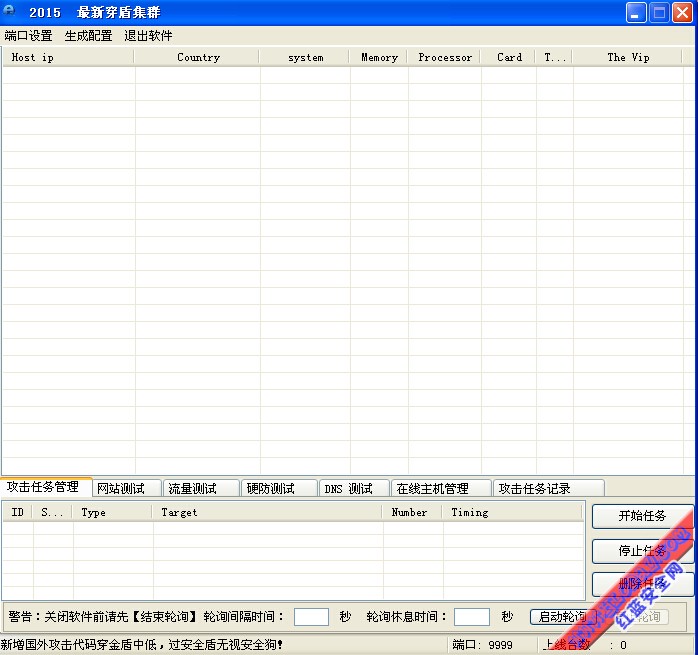Viewport: 698px width, 655px height.
Task: Focus the 轮询休息时间 input field
Action: [x=472, y=617]
